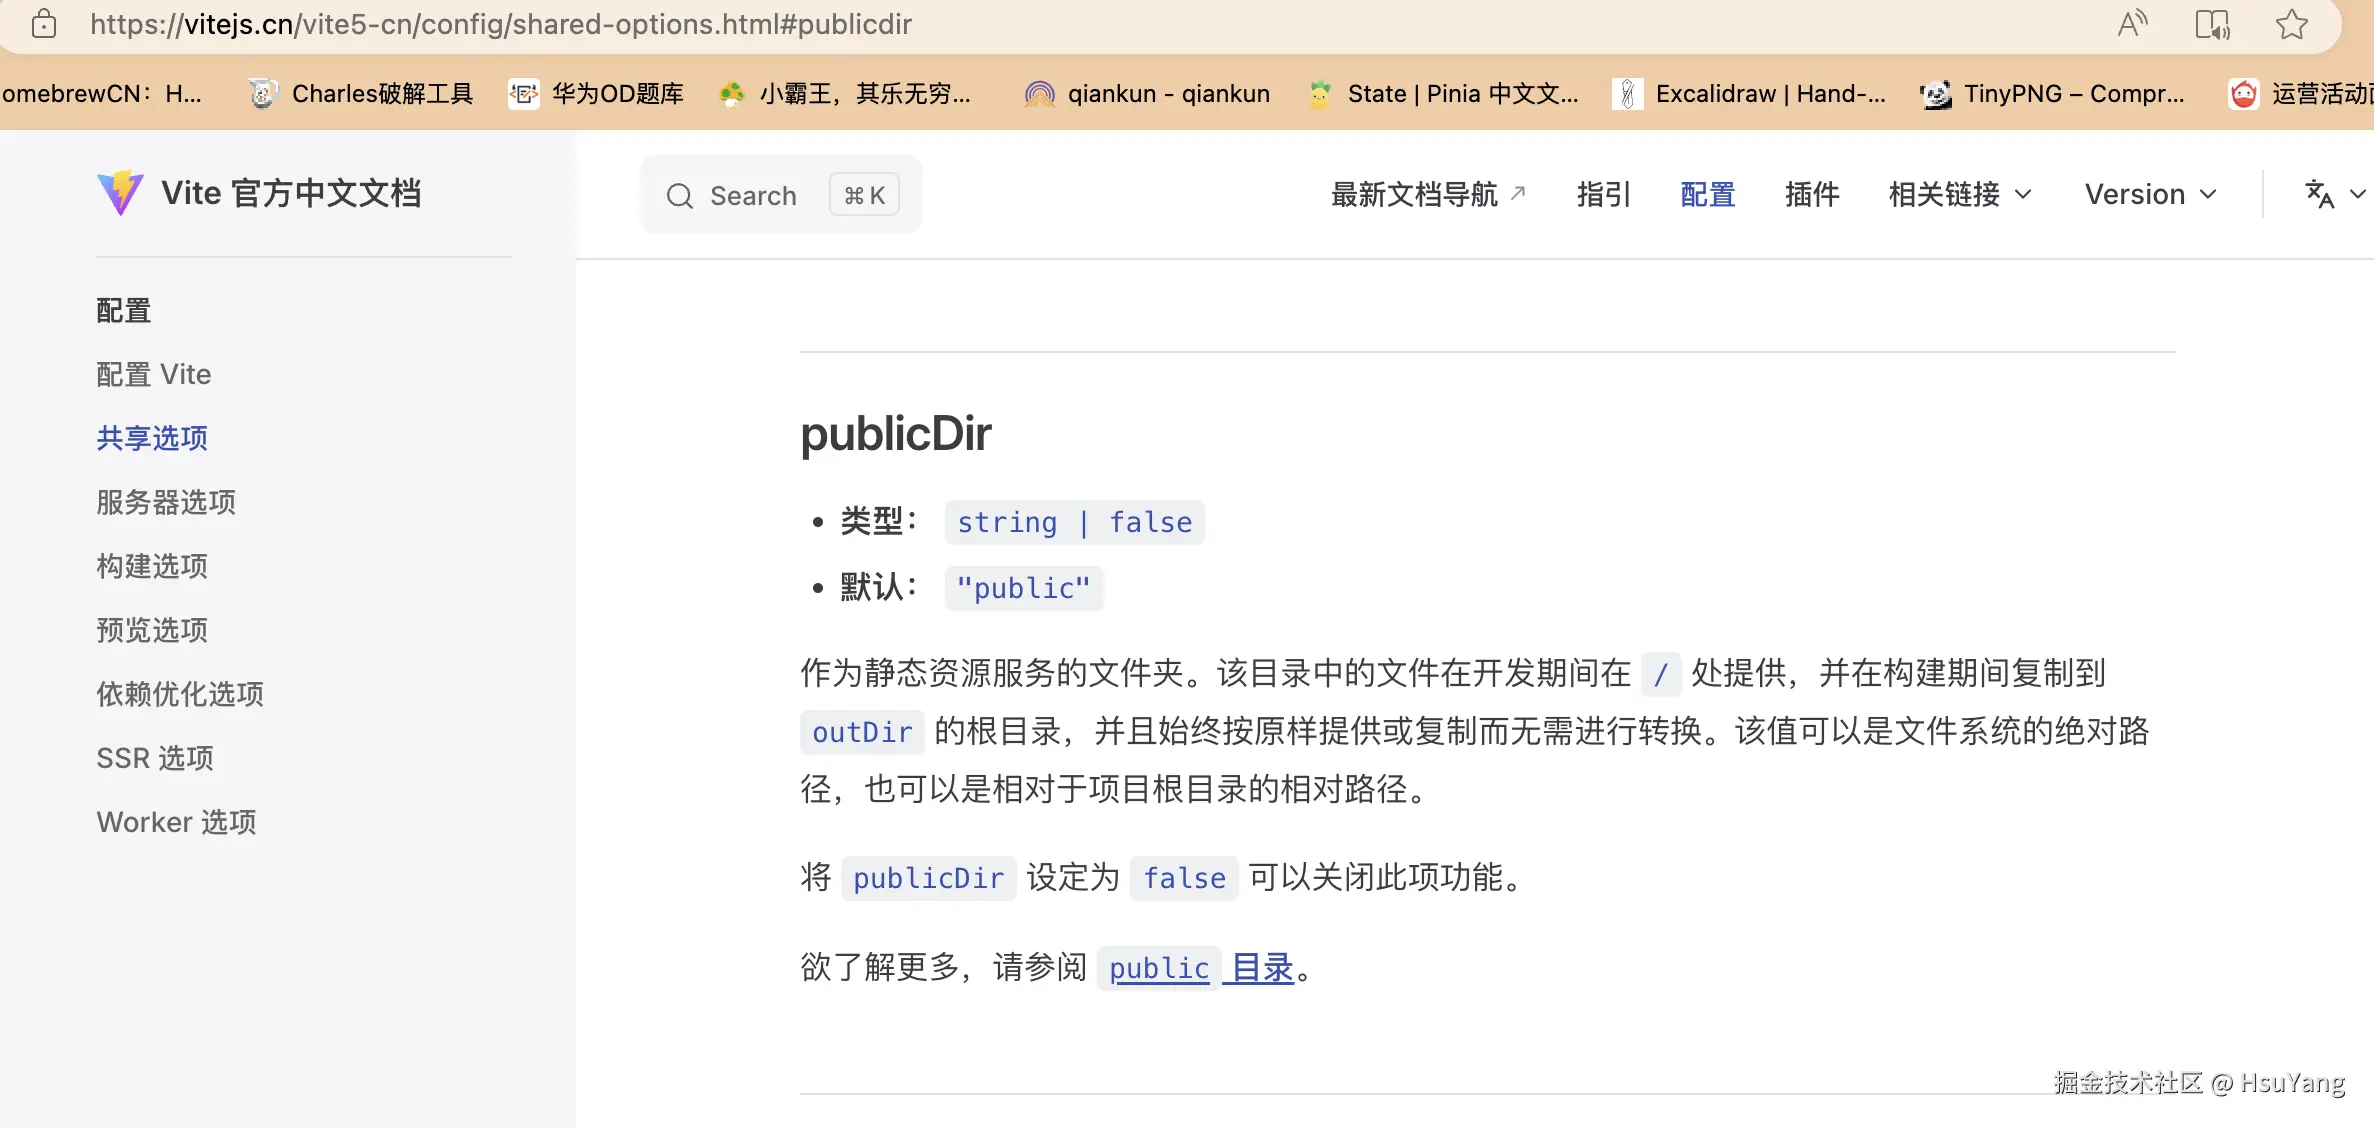Expand the language chevron beside translate icon
Image resolution: width=2374 pixels, height=1128 pixels.
[2358, 194]
